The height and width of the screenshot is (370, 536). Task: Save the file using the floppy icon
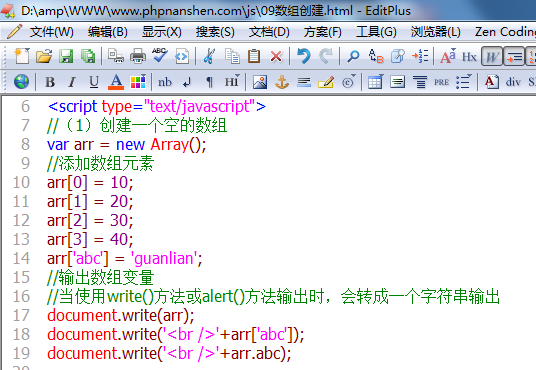(x=66, y=56)
